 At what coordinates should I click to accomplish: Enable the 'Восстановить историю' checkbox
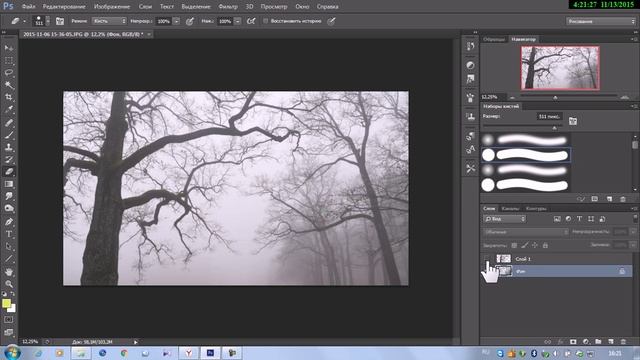265,21
